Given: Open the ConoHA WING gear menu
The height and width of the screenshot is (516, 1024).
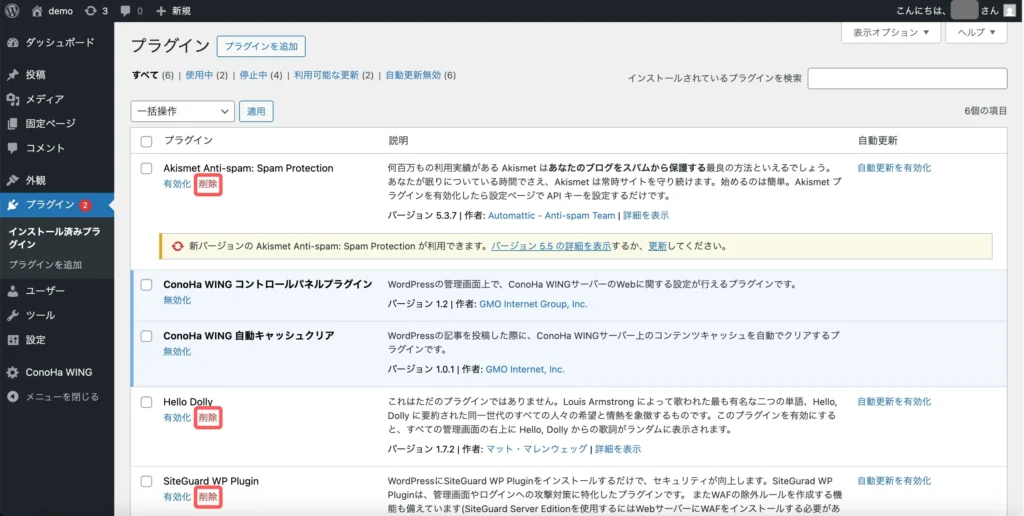Looking at the screenshot, I should pyautogui.click(x=57, y=372).
